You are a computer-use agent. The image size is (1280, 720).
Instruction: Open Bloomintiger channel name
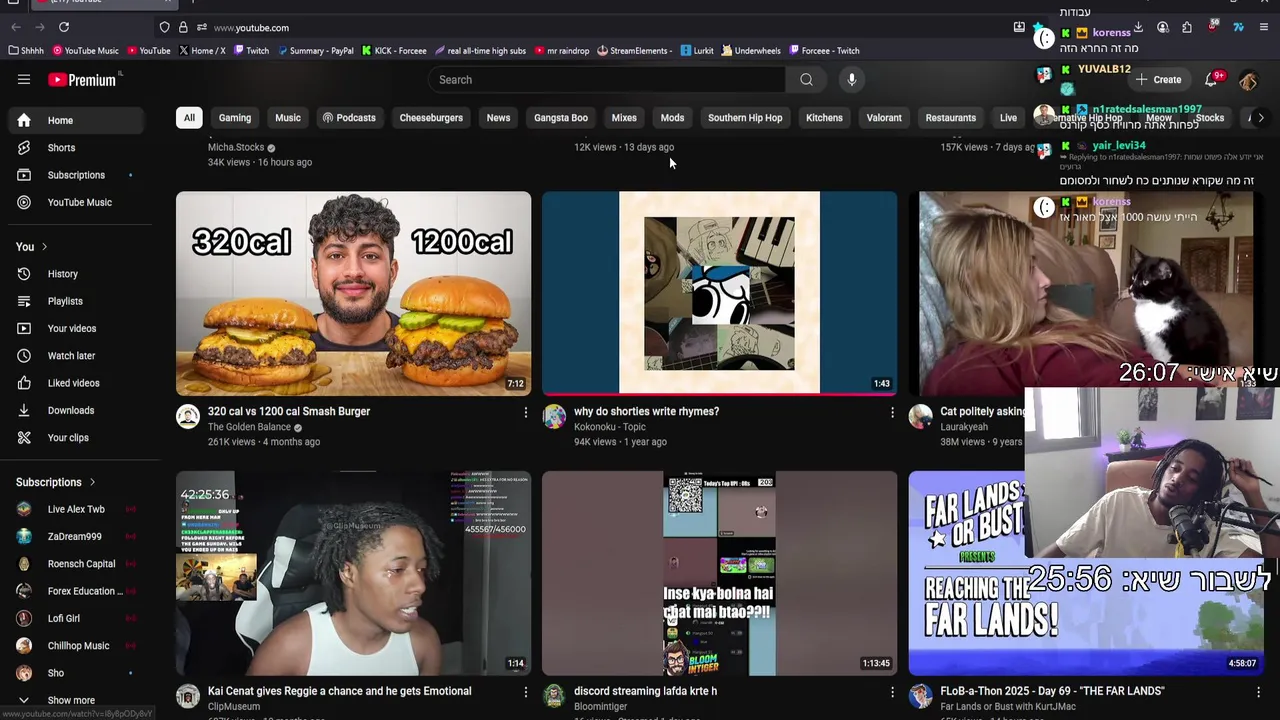click(600, 707)
